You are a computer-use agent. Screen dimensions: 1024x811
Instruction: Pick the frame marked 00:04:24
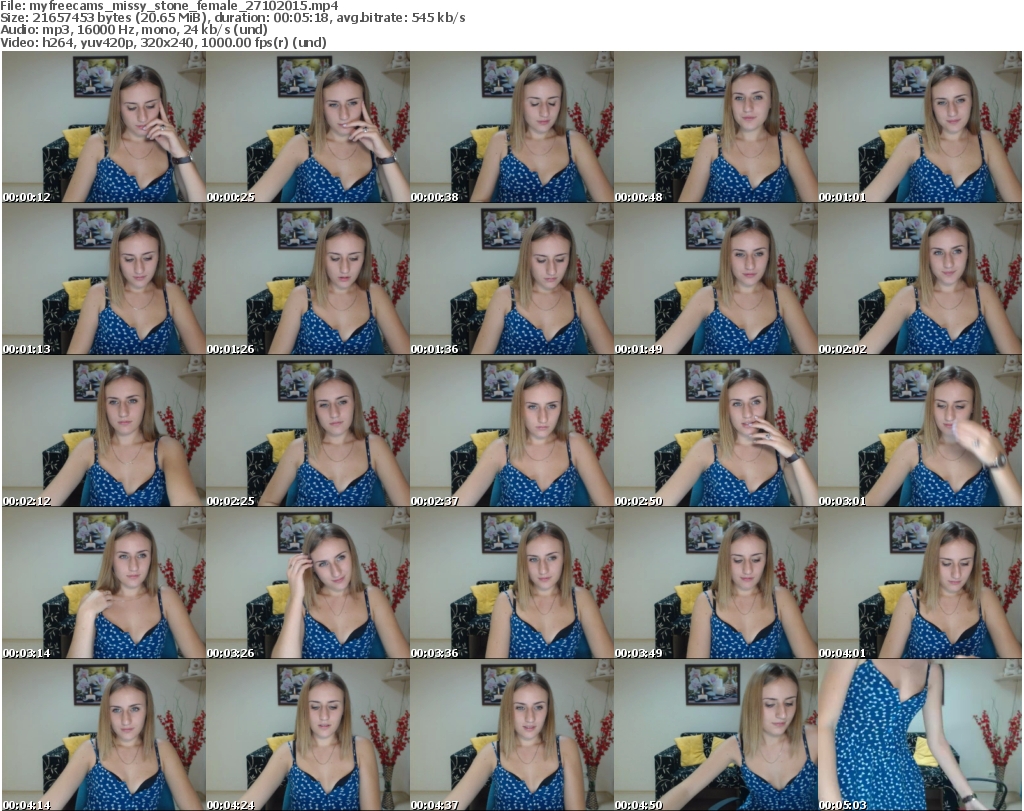(x=308, y=735)
